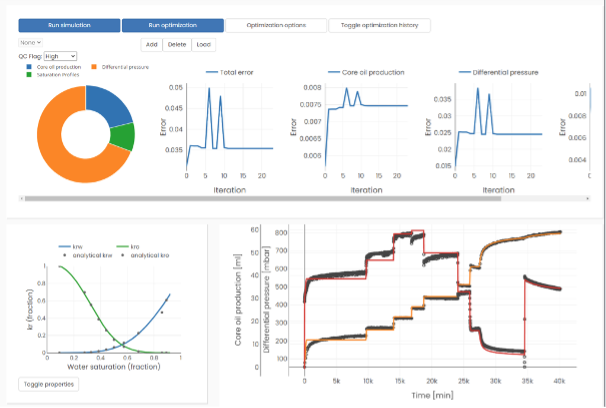Toggle krw legend entry
Image resolution: width=606 pixels, height=408 pixels.
click(69, 246)
